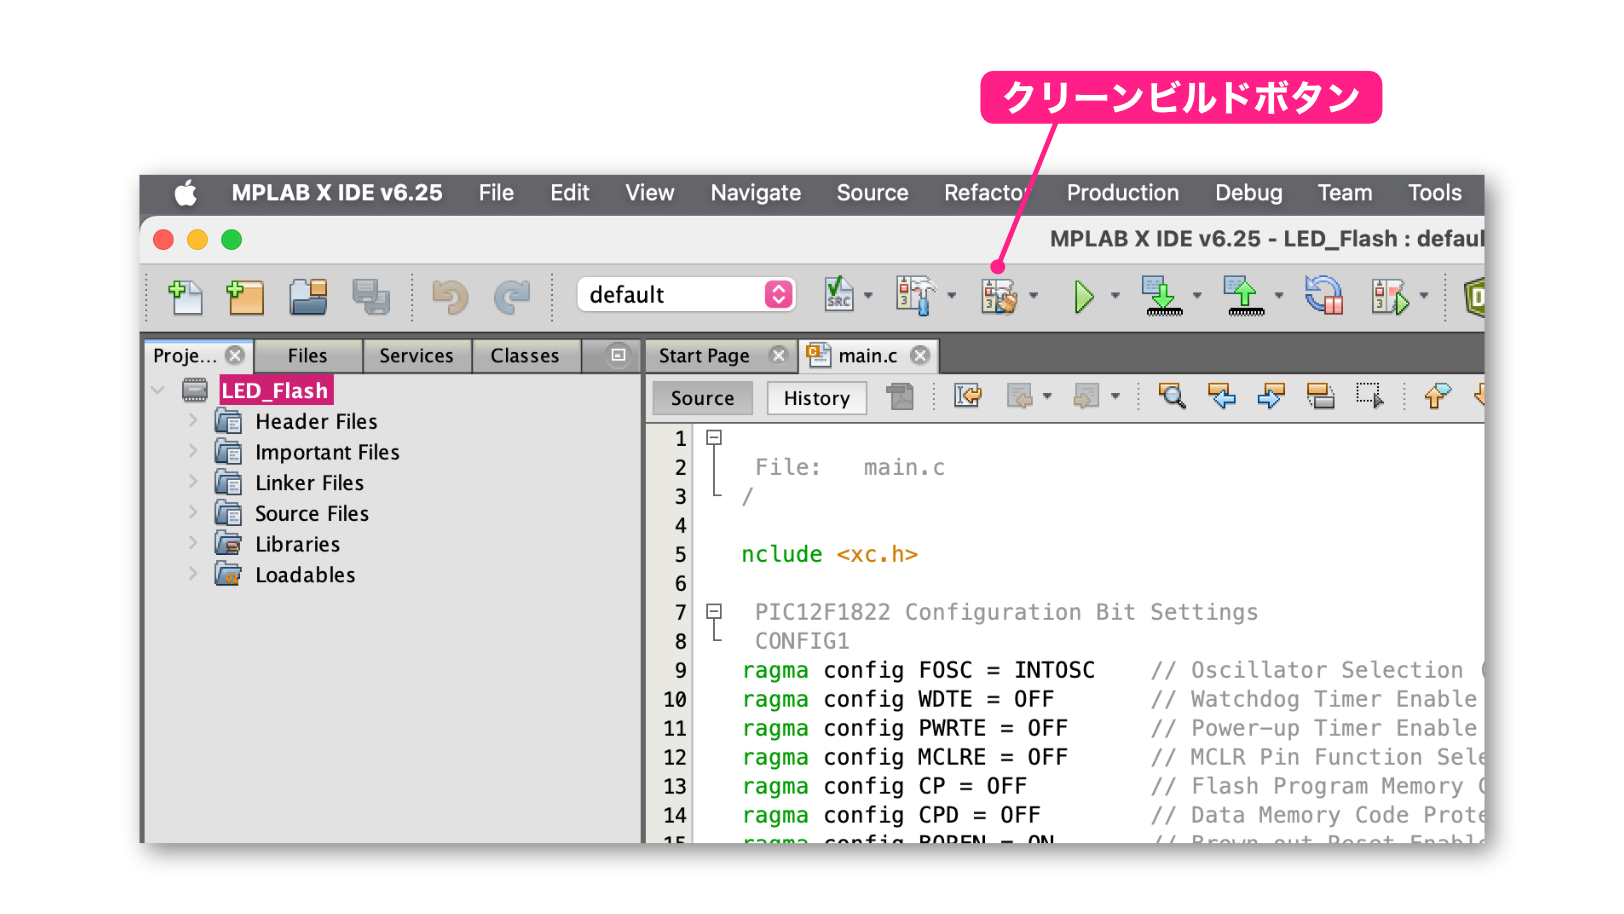Open the Debug menu
The image size is (1624, 914).
coord(1249,193)
